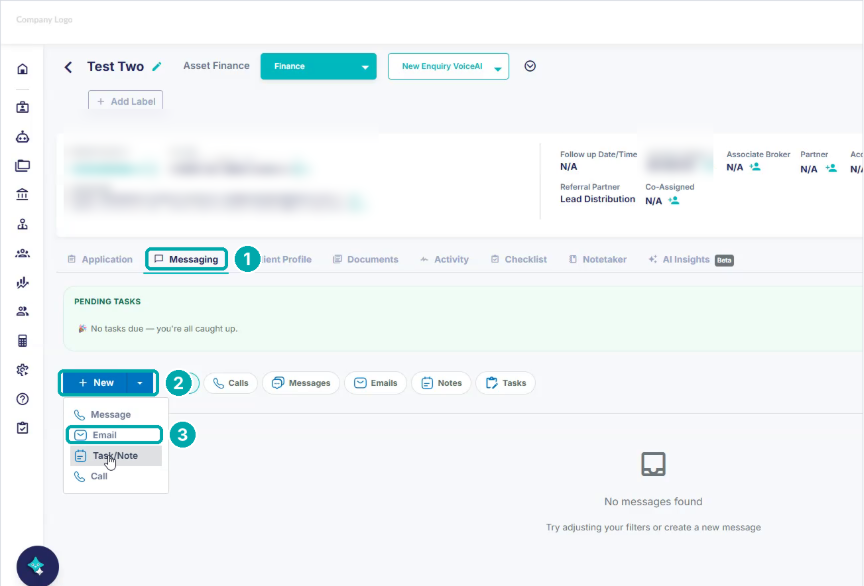Choose Call from the New menu
Screen dimensions: 864x586
(116, 476)
